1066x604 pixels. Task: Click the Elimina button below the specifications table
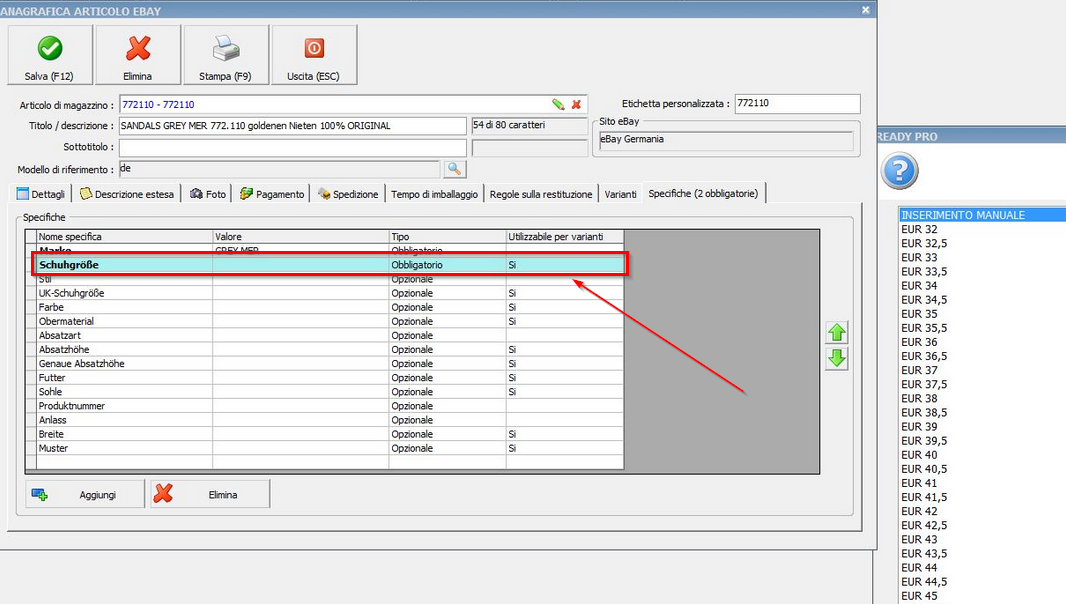210,494
